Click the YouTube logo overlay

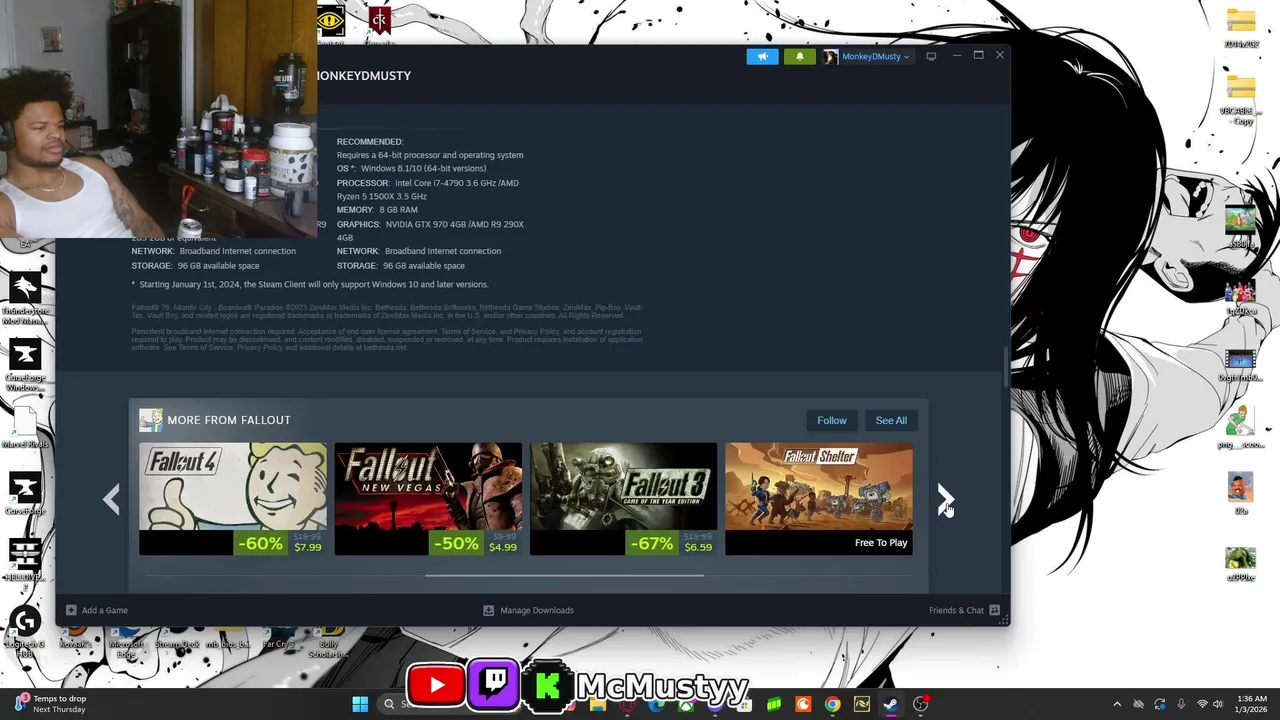pyautogui.click(x=436, y=685)
